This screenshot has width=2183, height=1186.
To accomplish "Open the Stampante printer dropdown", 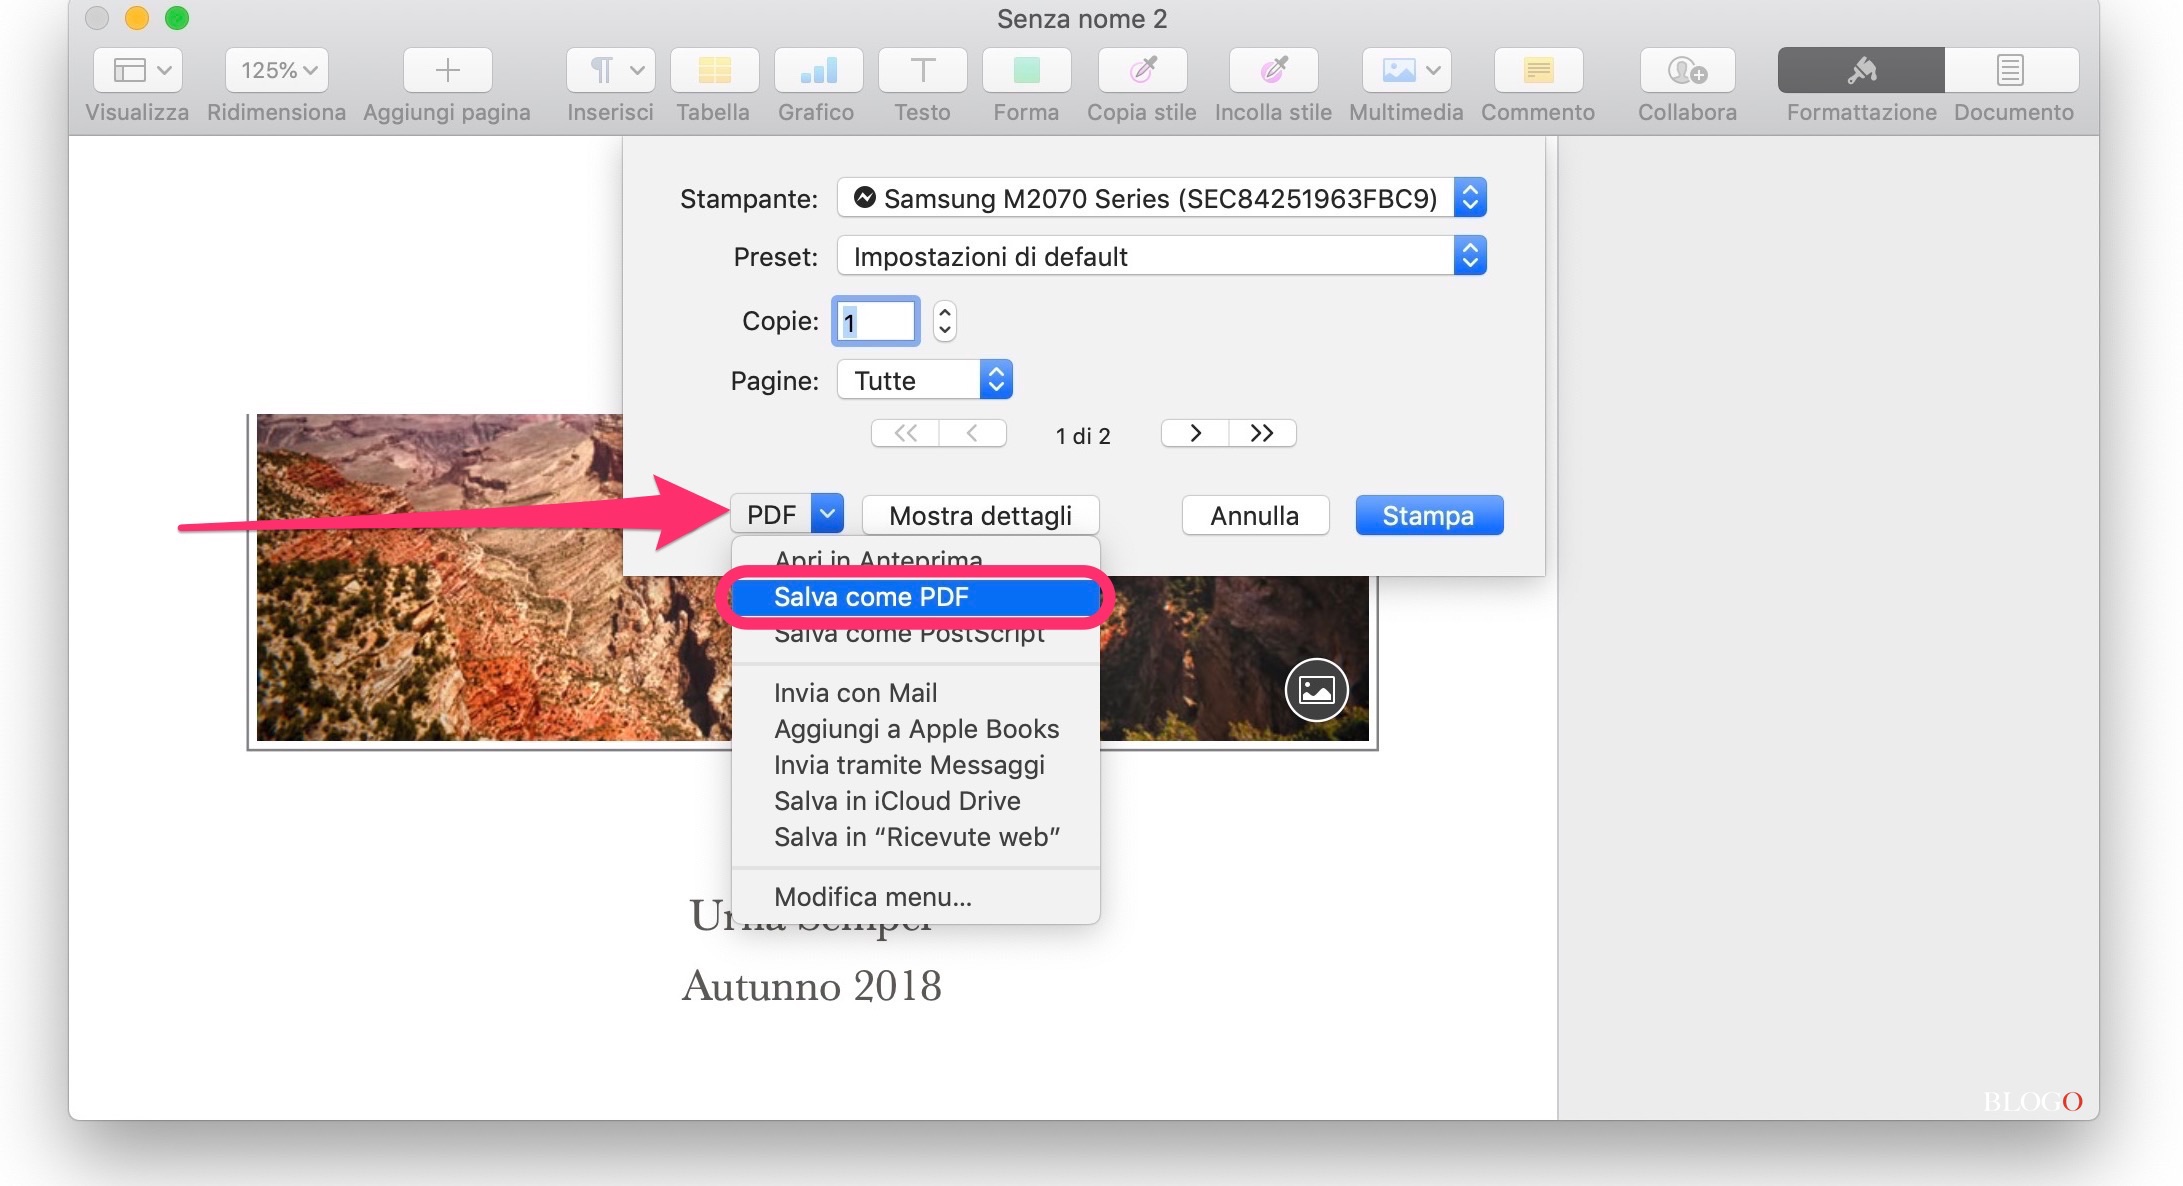I will pyautogui.click(x=1162, y=198).
